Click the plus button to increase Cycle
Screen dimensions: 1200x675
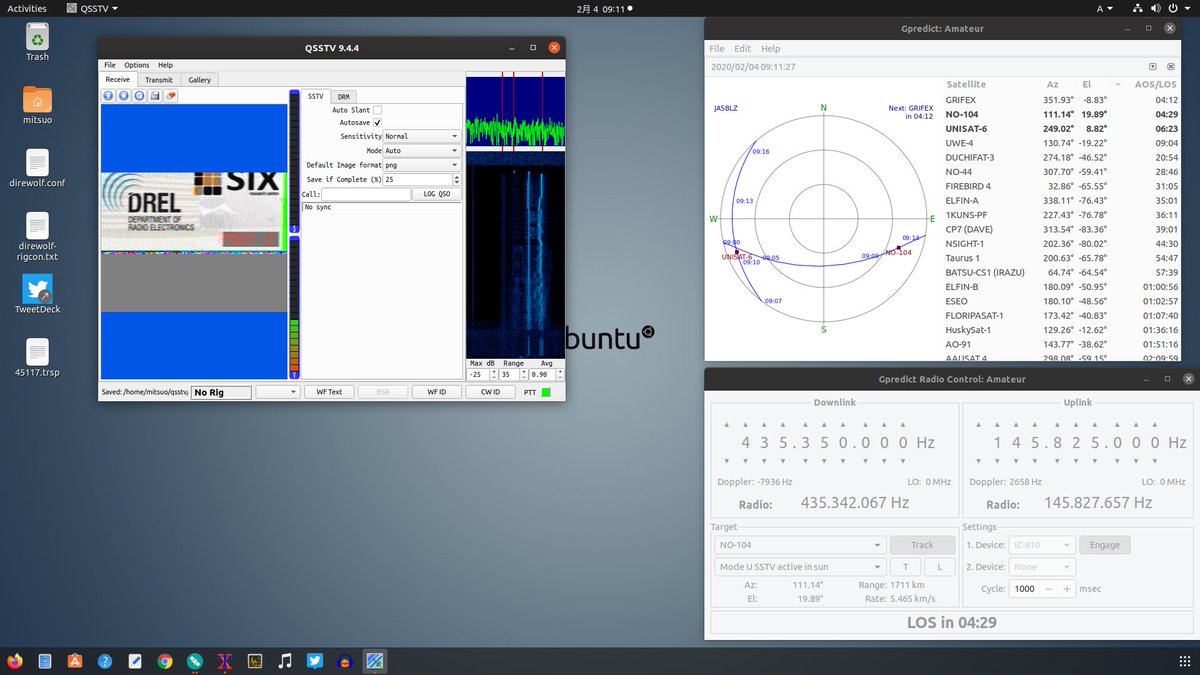1067,589
